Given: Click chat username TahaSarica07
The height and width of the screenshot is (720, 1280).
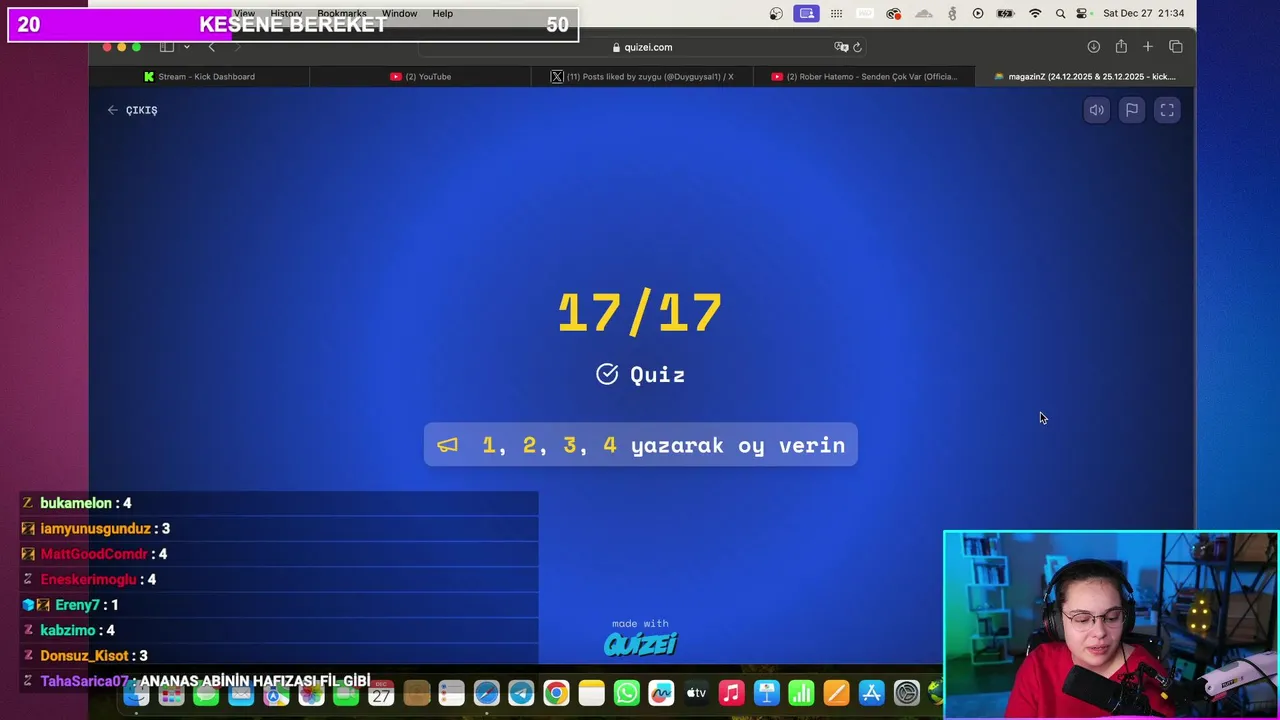Looking at the screenshot, I should pyautogui.click(x=85, y=681).
